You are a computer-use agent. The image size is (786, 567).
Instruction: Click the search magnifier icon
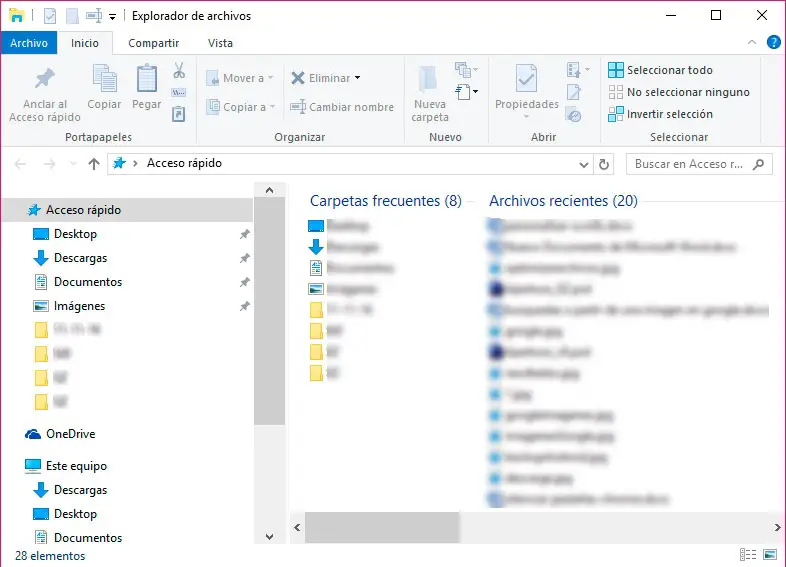(759, 164)
